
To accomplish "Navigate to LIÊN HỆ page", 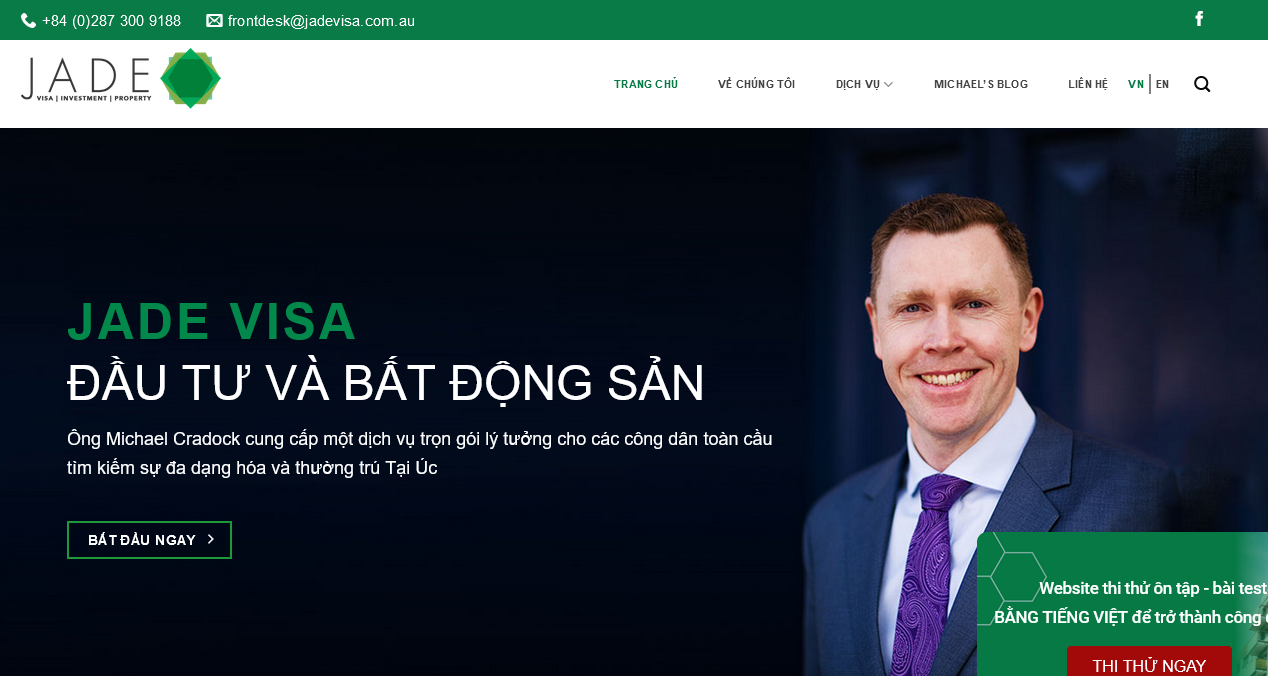I will (x=1088, y=84).
